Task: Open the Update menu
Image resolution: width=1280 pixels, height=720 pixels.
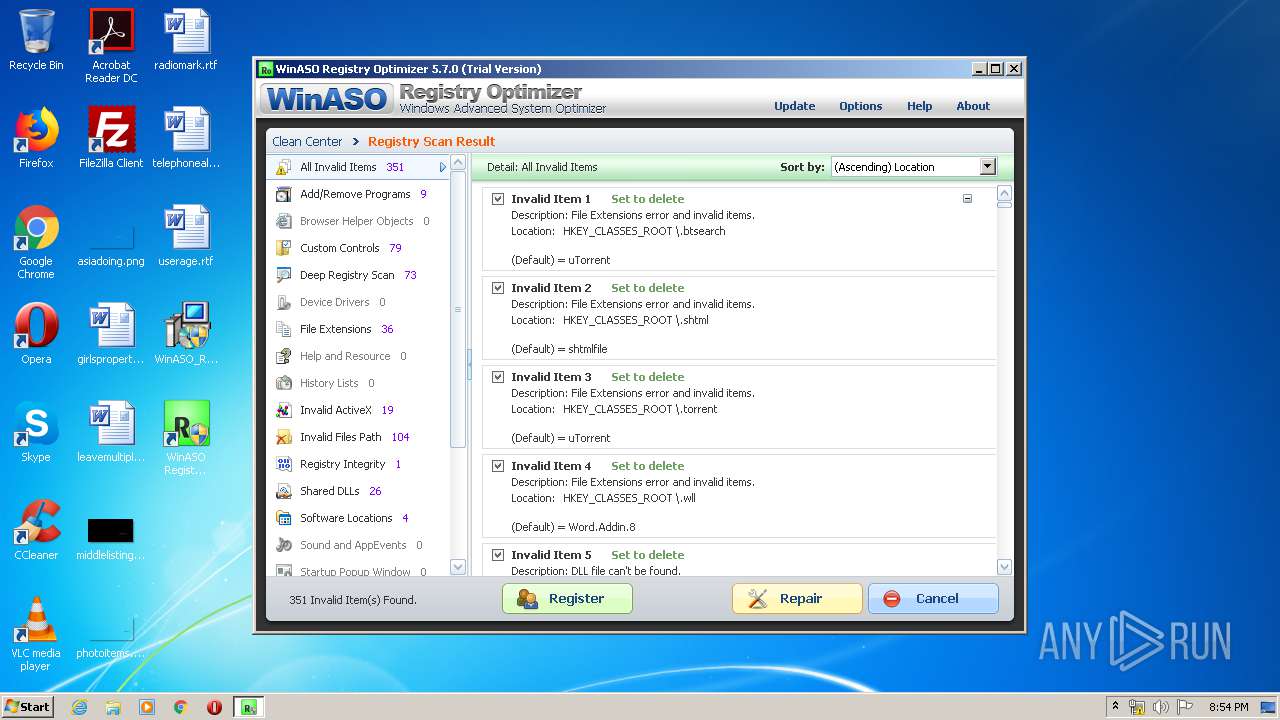Action: (794, 106)
